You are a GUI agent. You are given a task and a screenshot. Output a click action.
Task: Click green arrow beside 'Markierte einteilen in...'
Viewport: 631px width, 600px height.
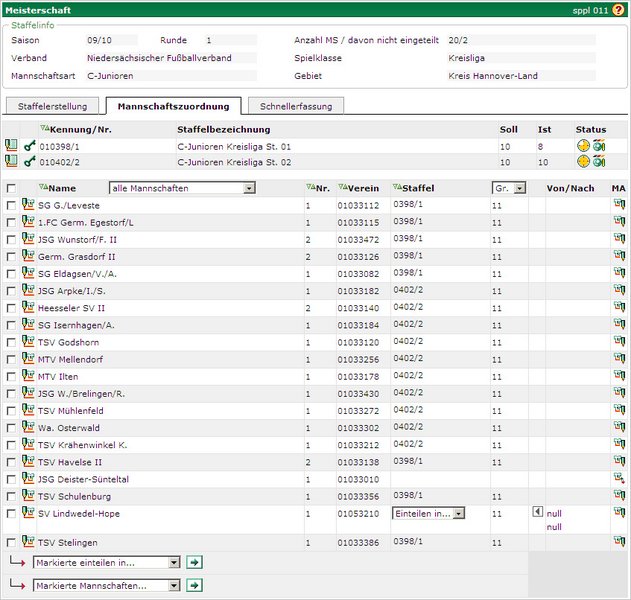tap(194, 562)
